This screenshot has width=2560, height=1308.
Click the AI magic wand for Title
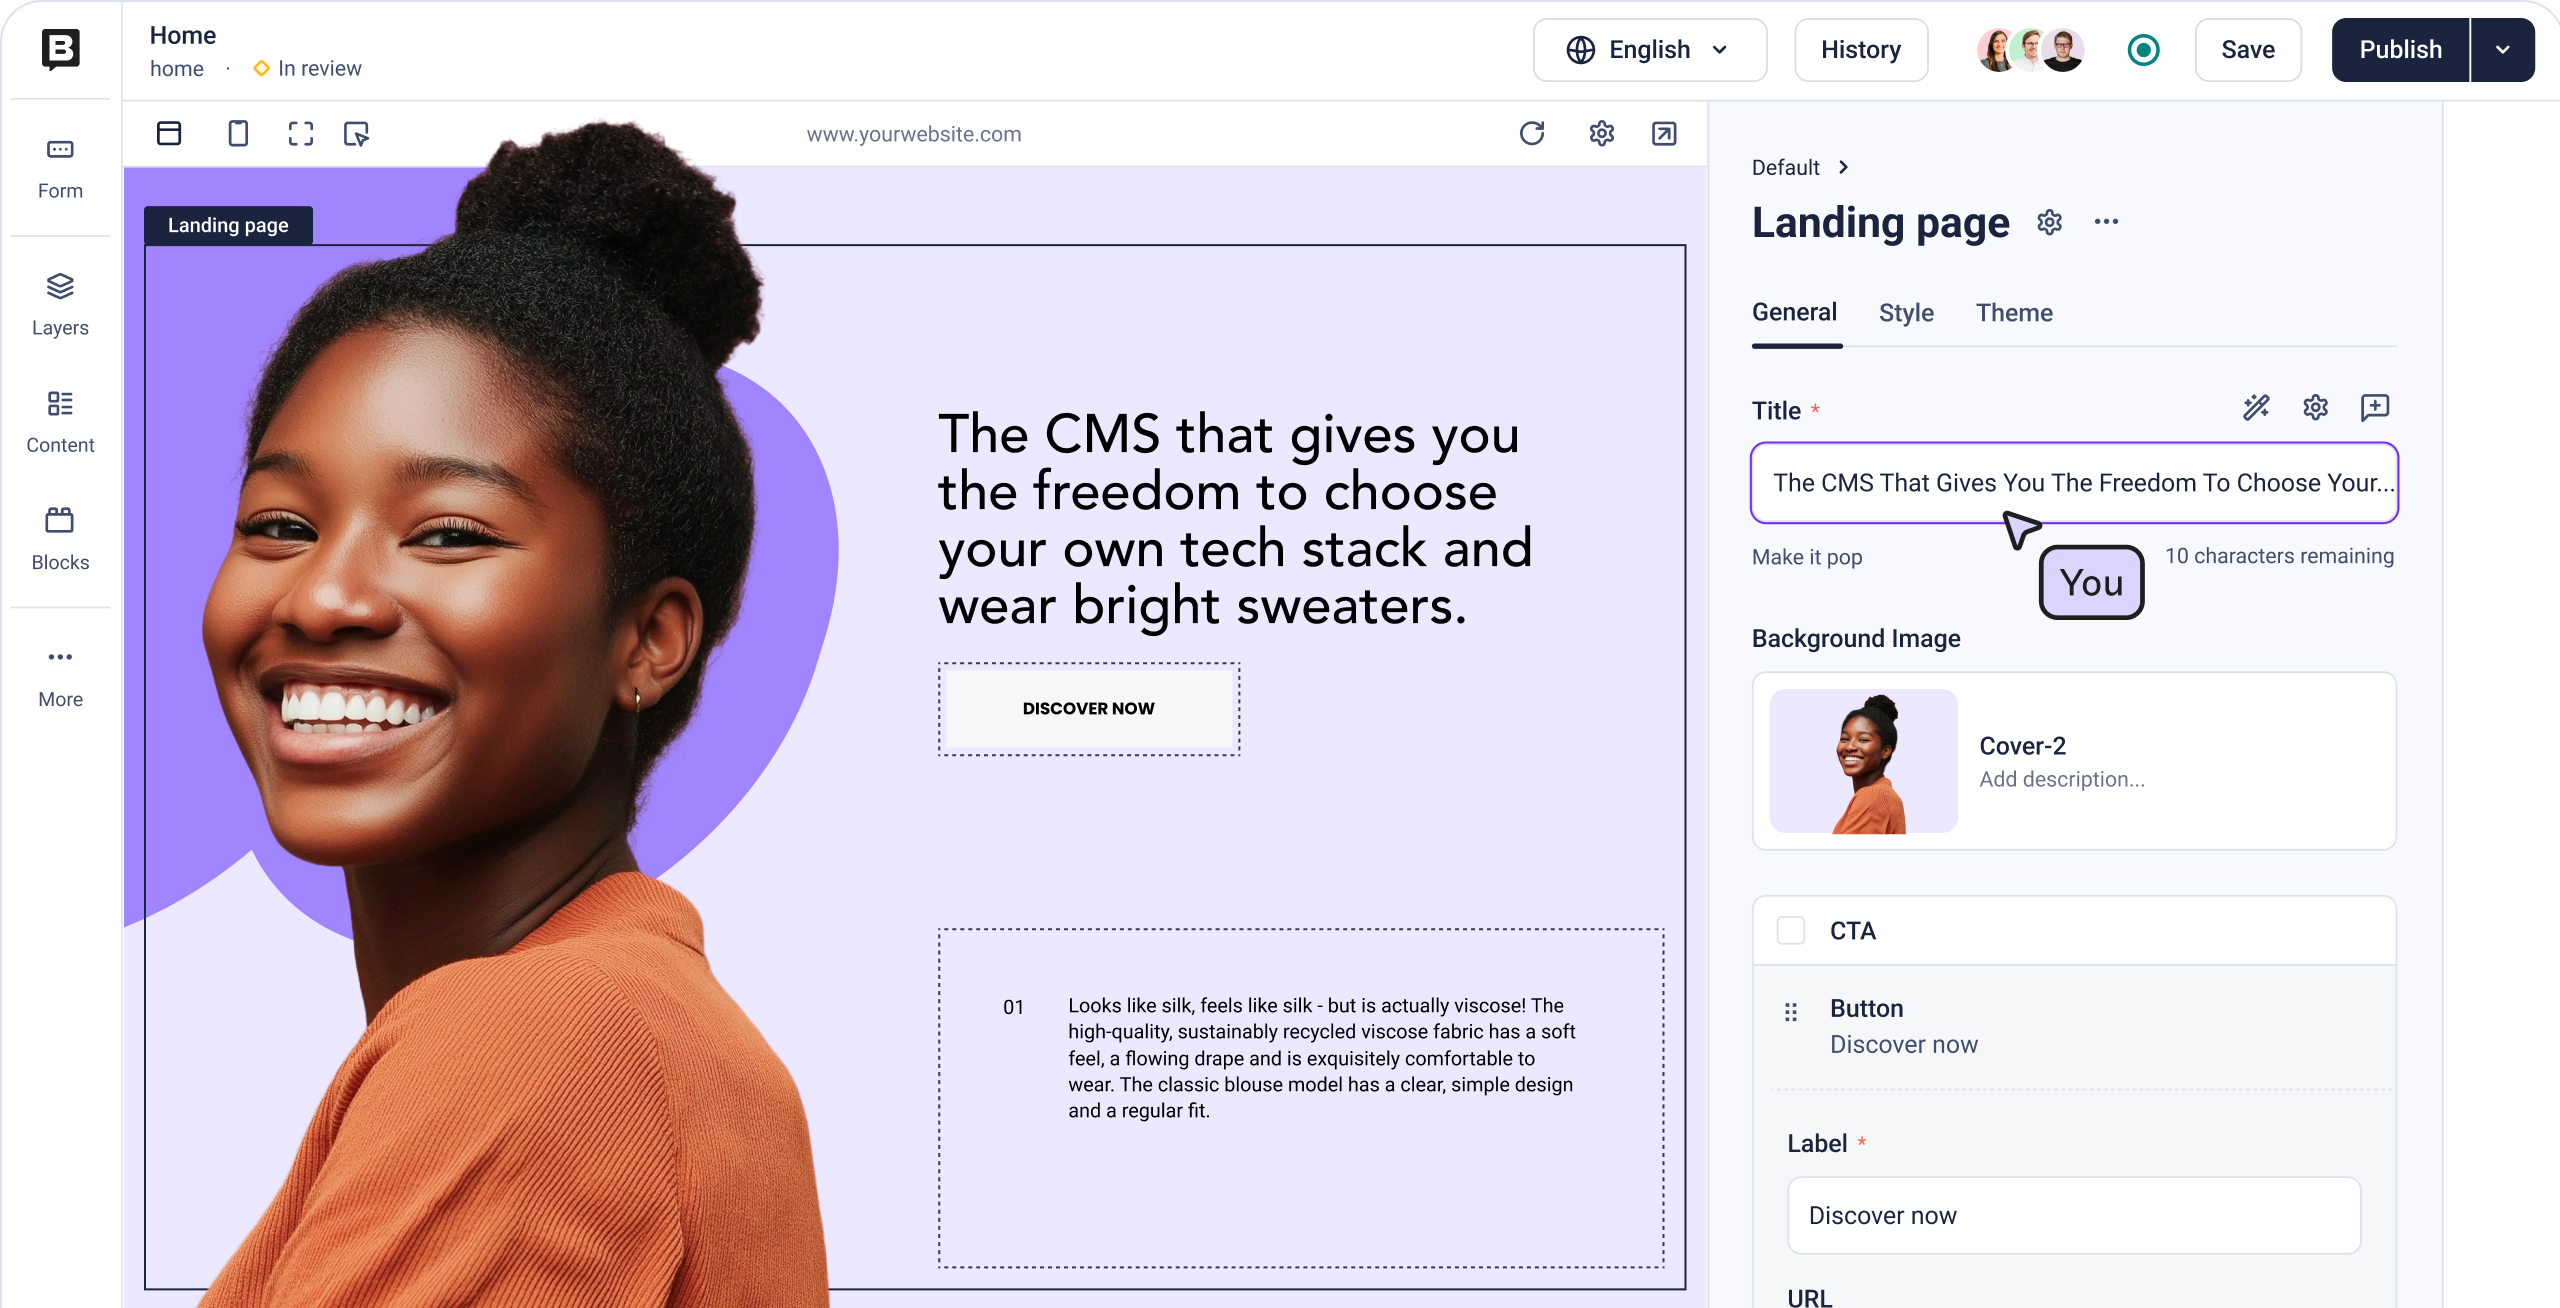point(2256,407)
